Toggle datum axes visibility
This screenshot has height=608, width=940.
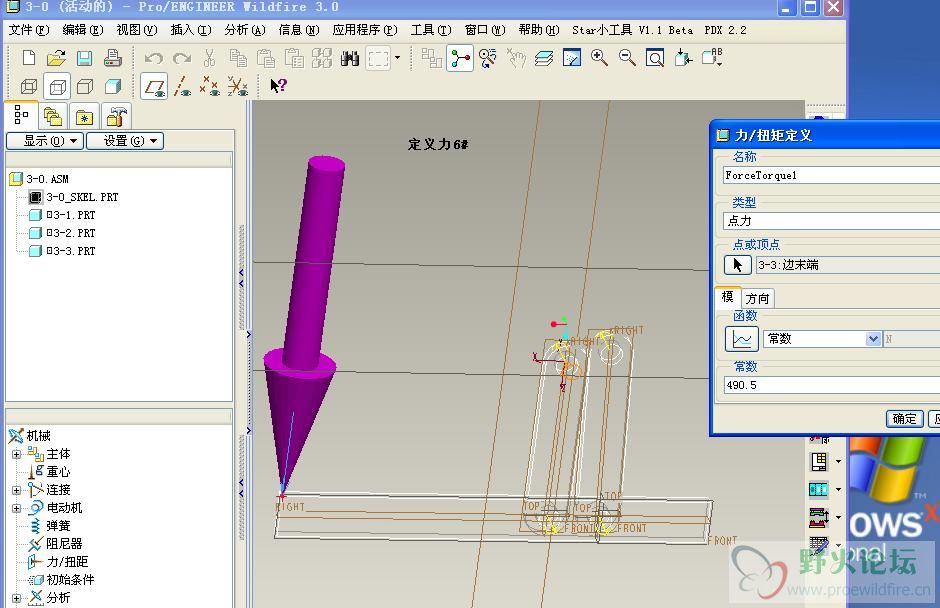(x=182, y=87)
